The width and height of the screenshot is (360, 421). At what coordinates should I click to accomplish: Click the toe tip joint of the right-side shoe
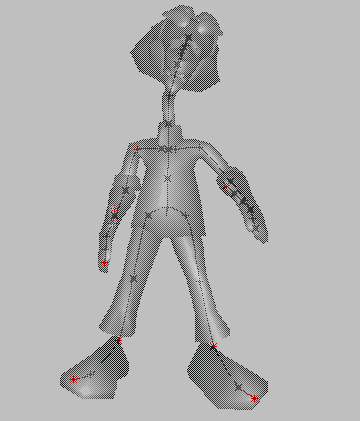click(x=255, y=398)
